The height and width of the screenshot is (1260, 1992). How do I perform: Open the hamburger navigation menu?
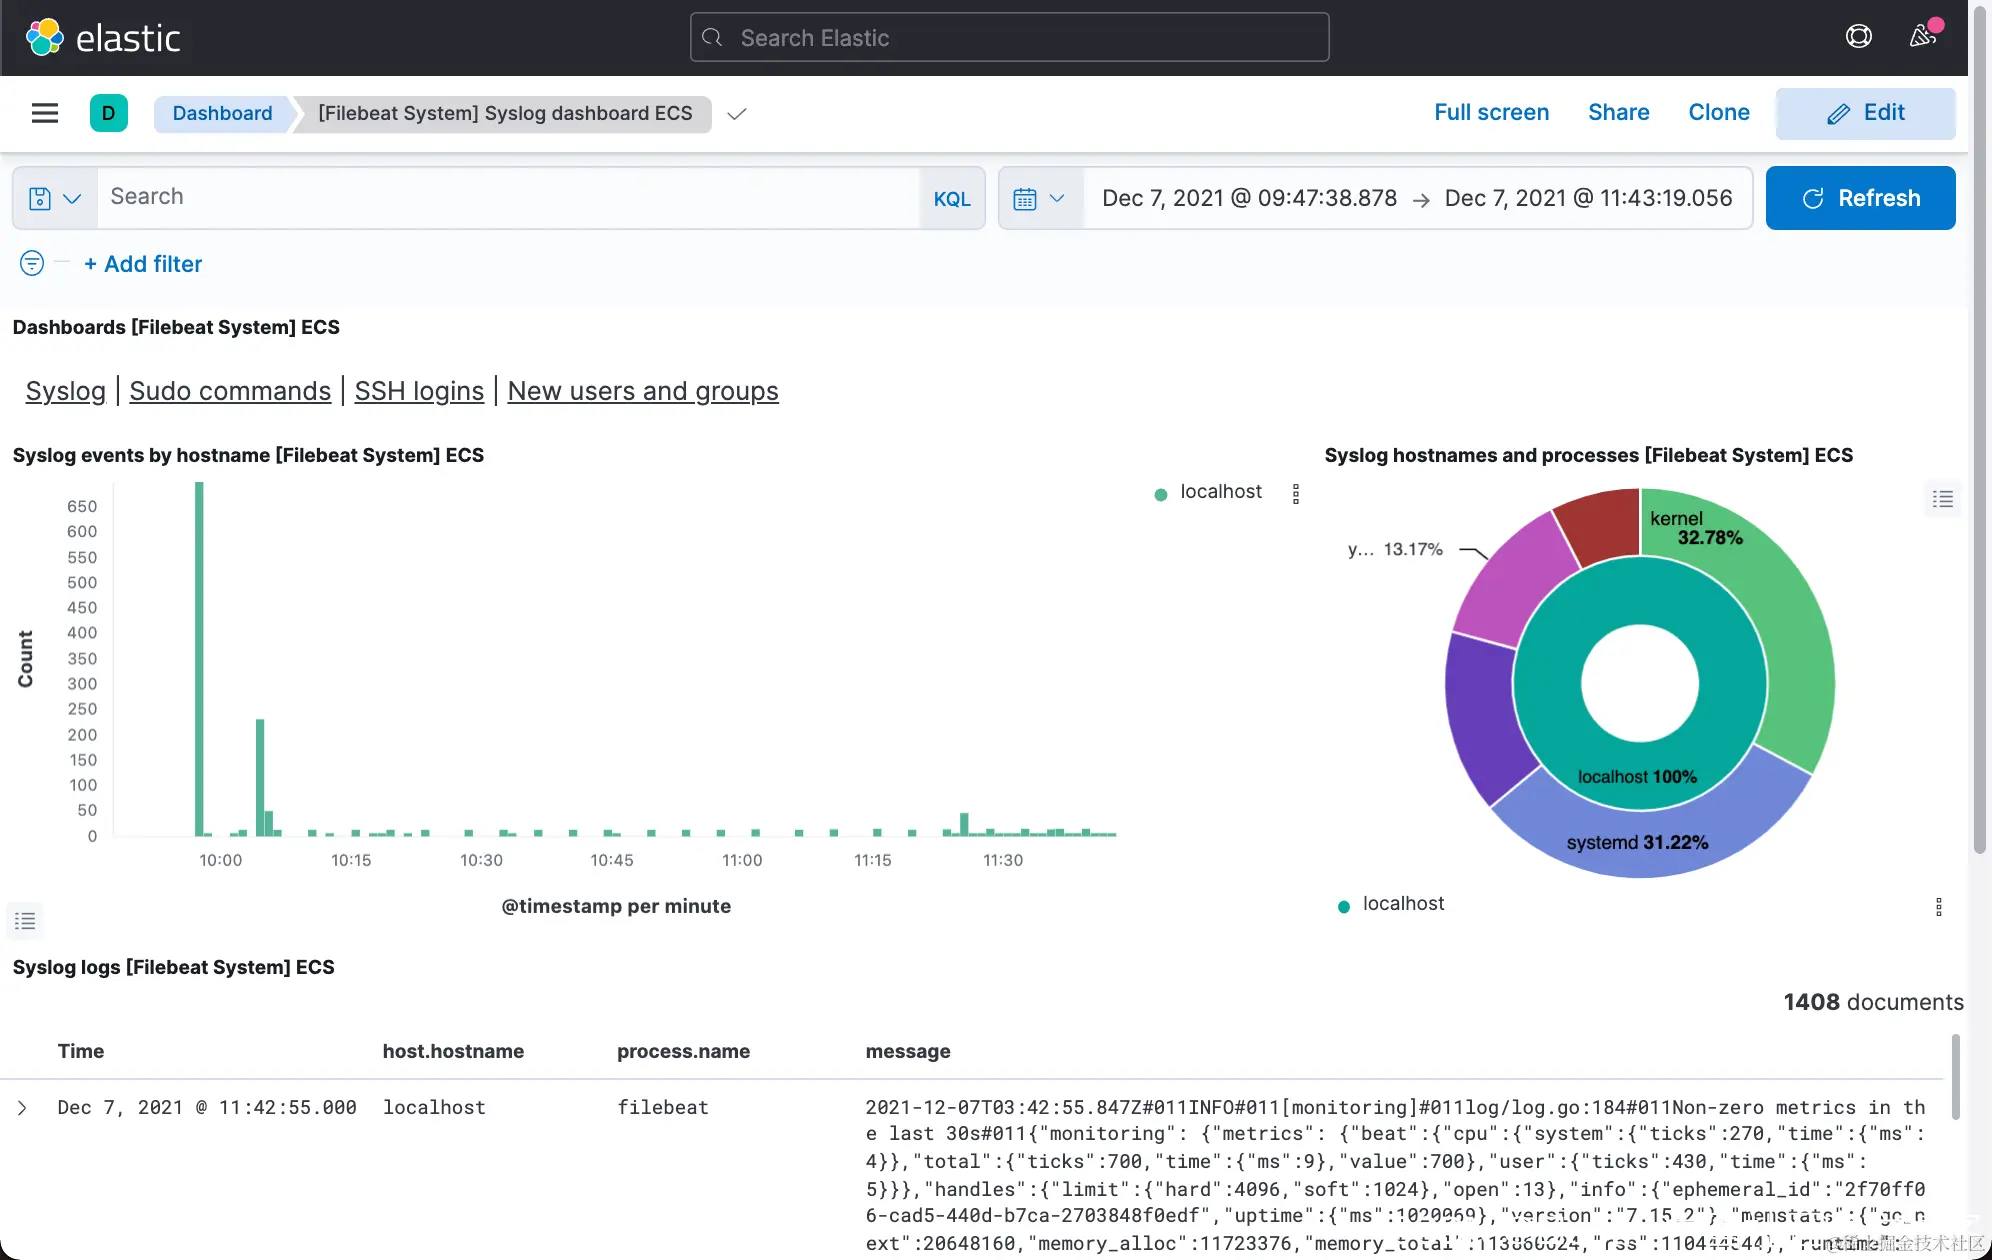click(45, 113)
